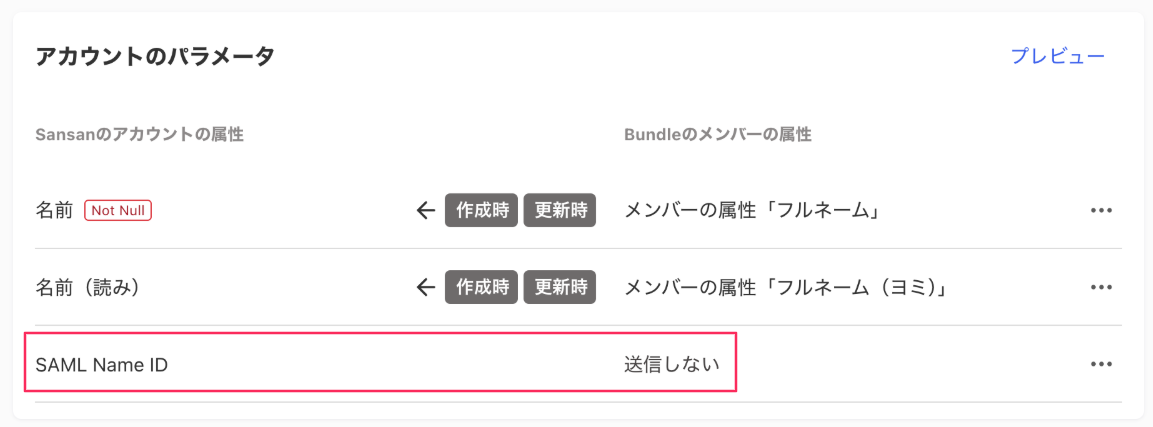Select the メンバーの属性「フルネーム」 mapping value
This screenshot has width=1153, height=427.
751,210
